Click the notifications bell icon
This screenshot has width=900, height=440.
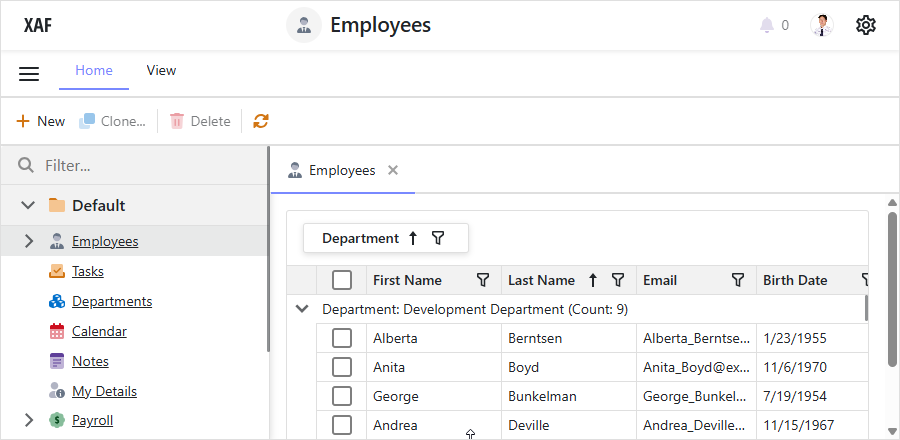coord(767,25)
